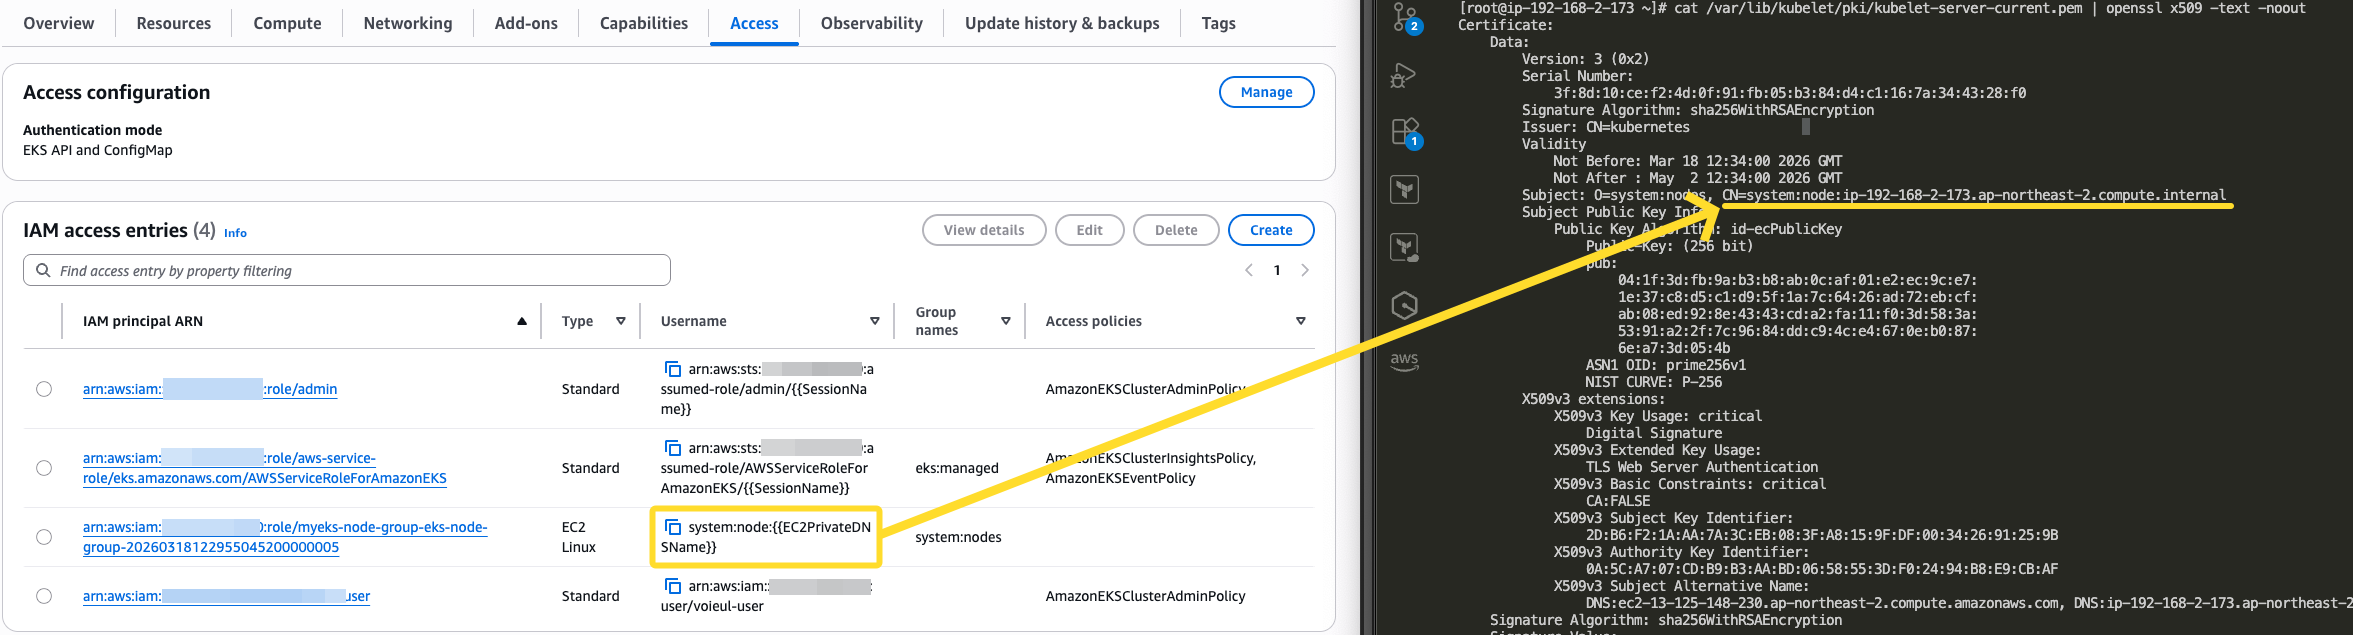This screenshot has height=635, width=2353.
Task: Click the Edit access entry button
Action: click(1089, 230)
